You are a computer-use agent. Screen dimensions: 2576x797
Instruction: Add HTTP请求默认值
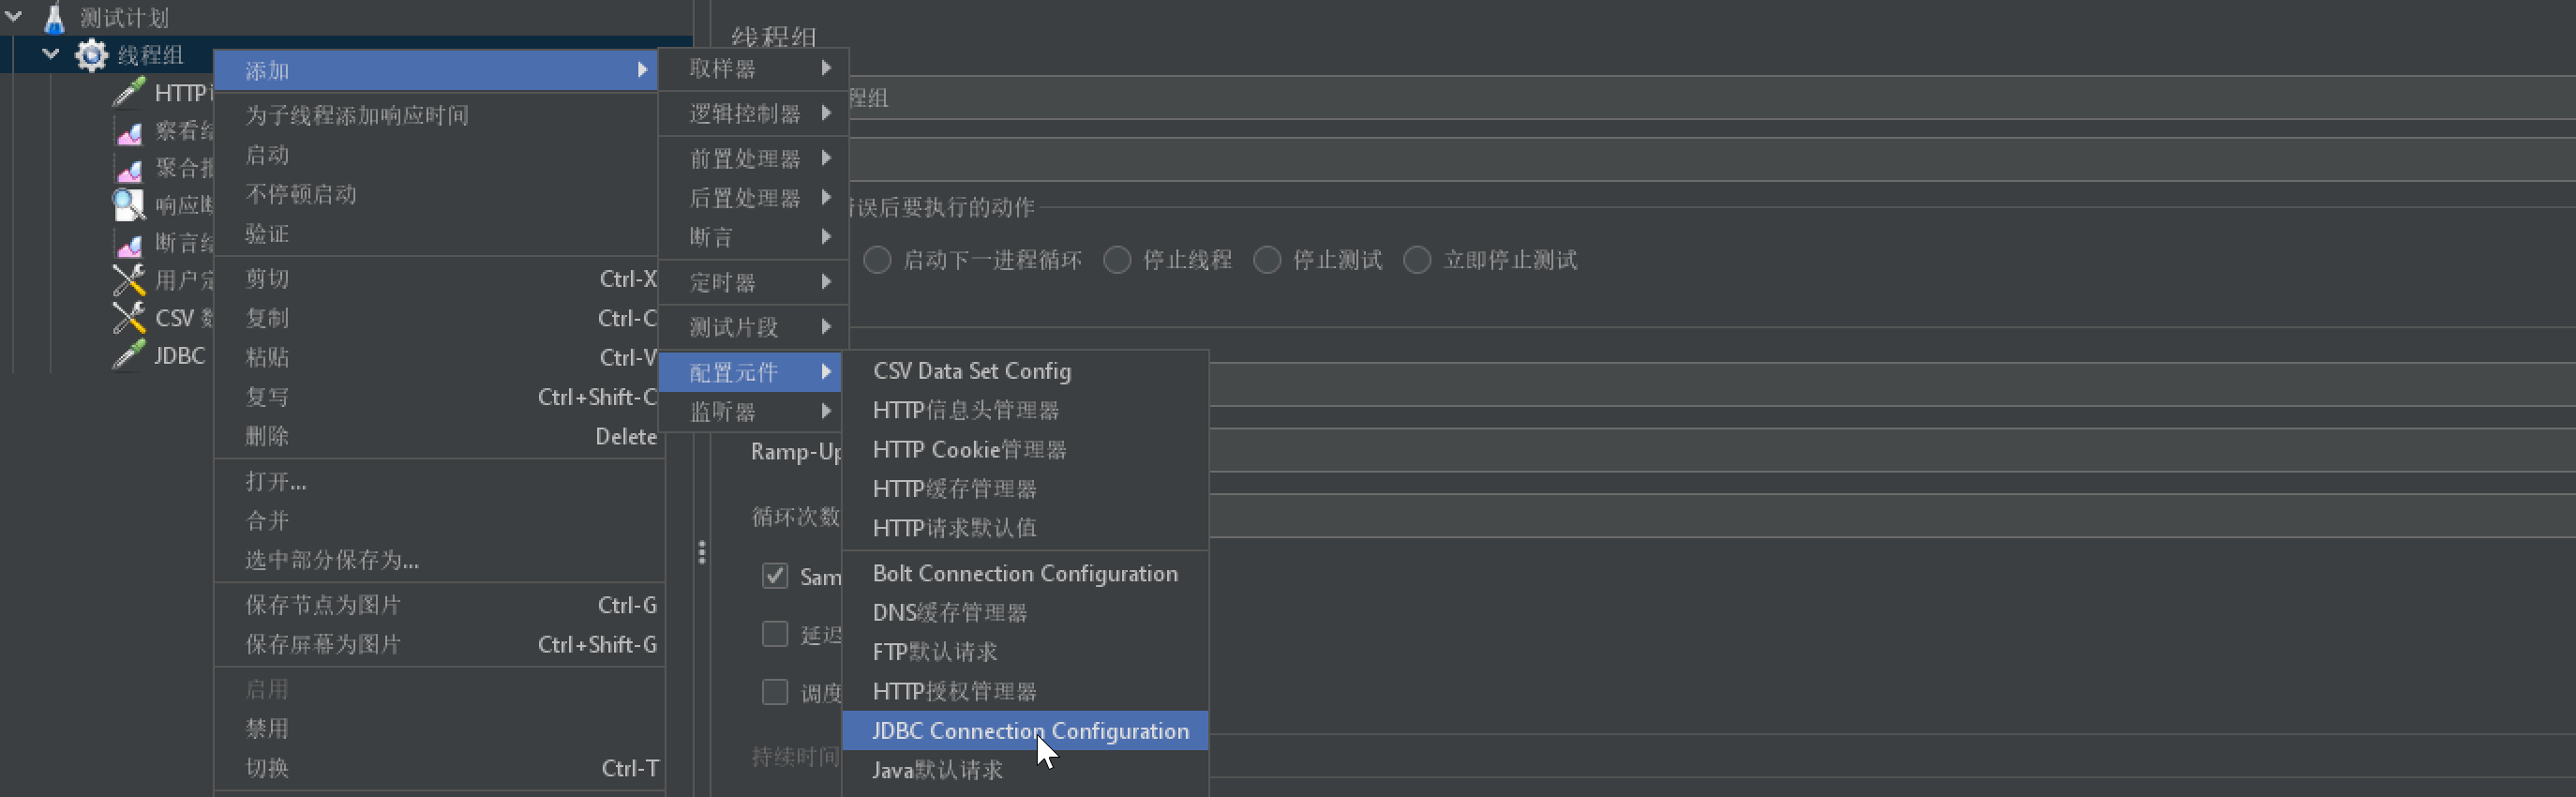[x=1026, y=528]
